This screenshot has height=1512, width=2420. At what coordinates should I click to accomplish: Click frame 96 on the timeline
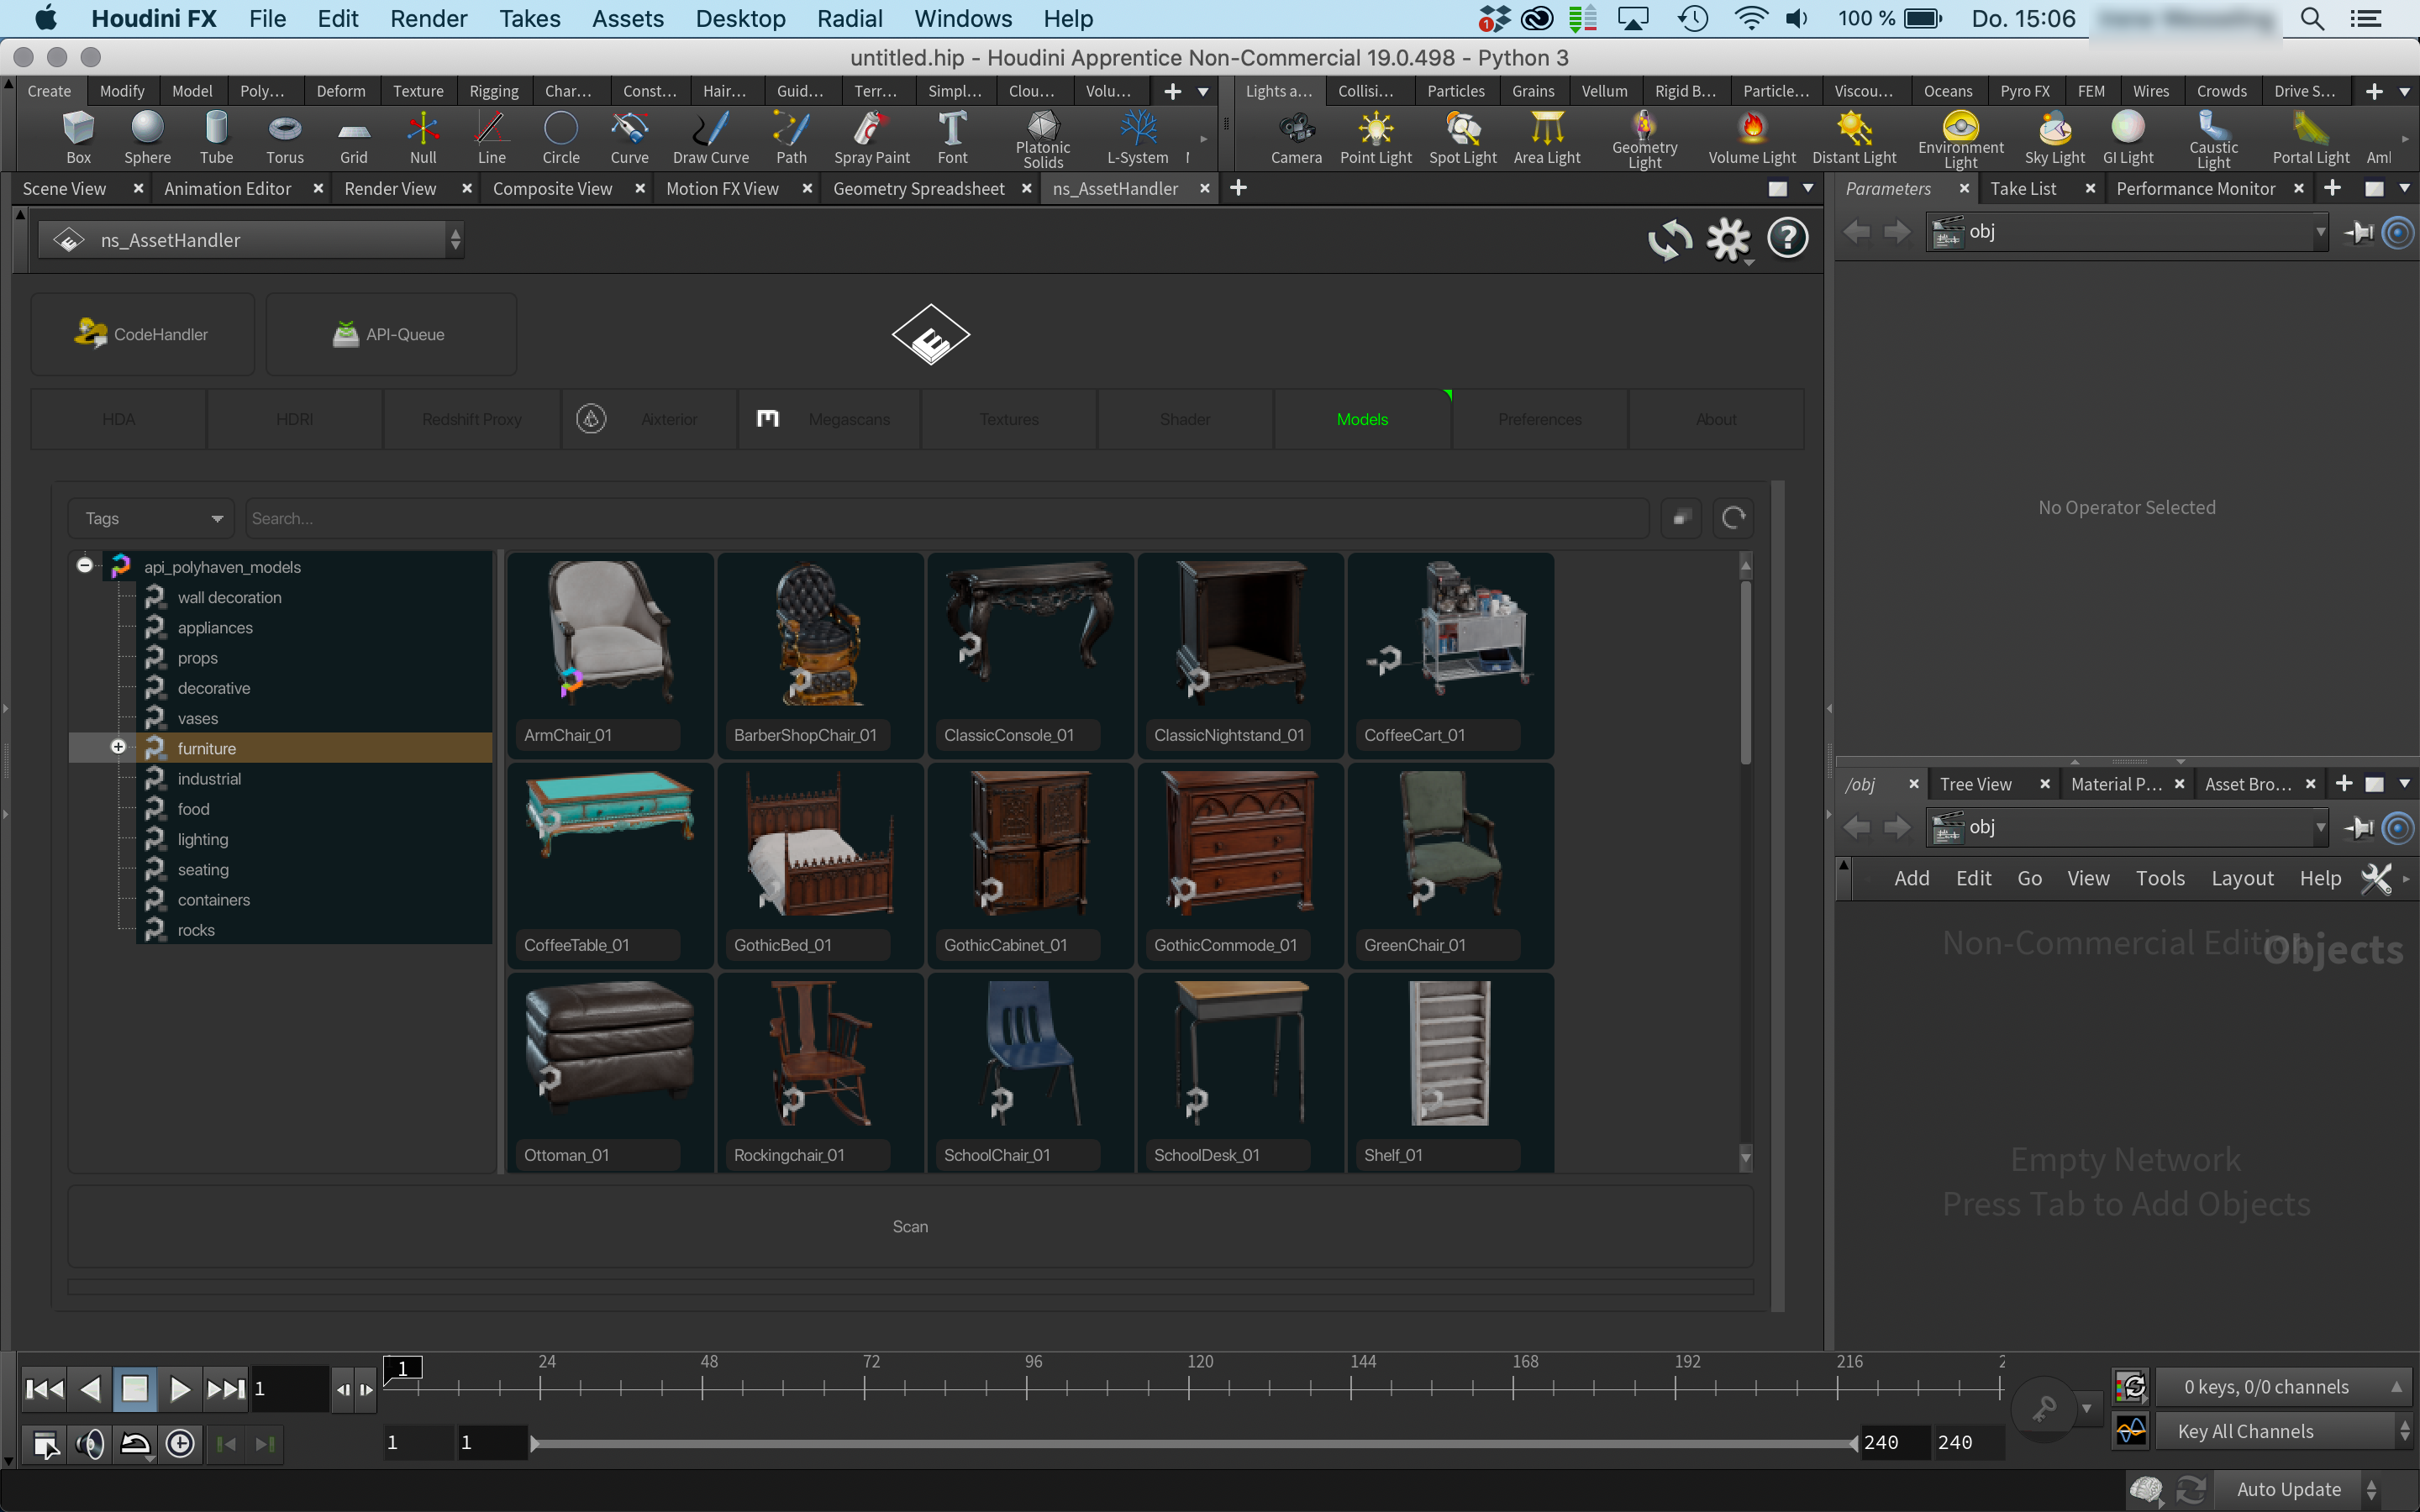coord(1027,1387)
